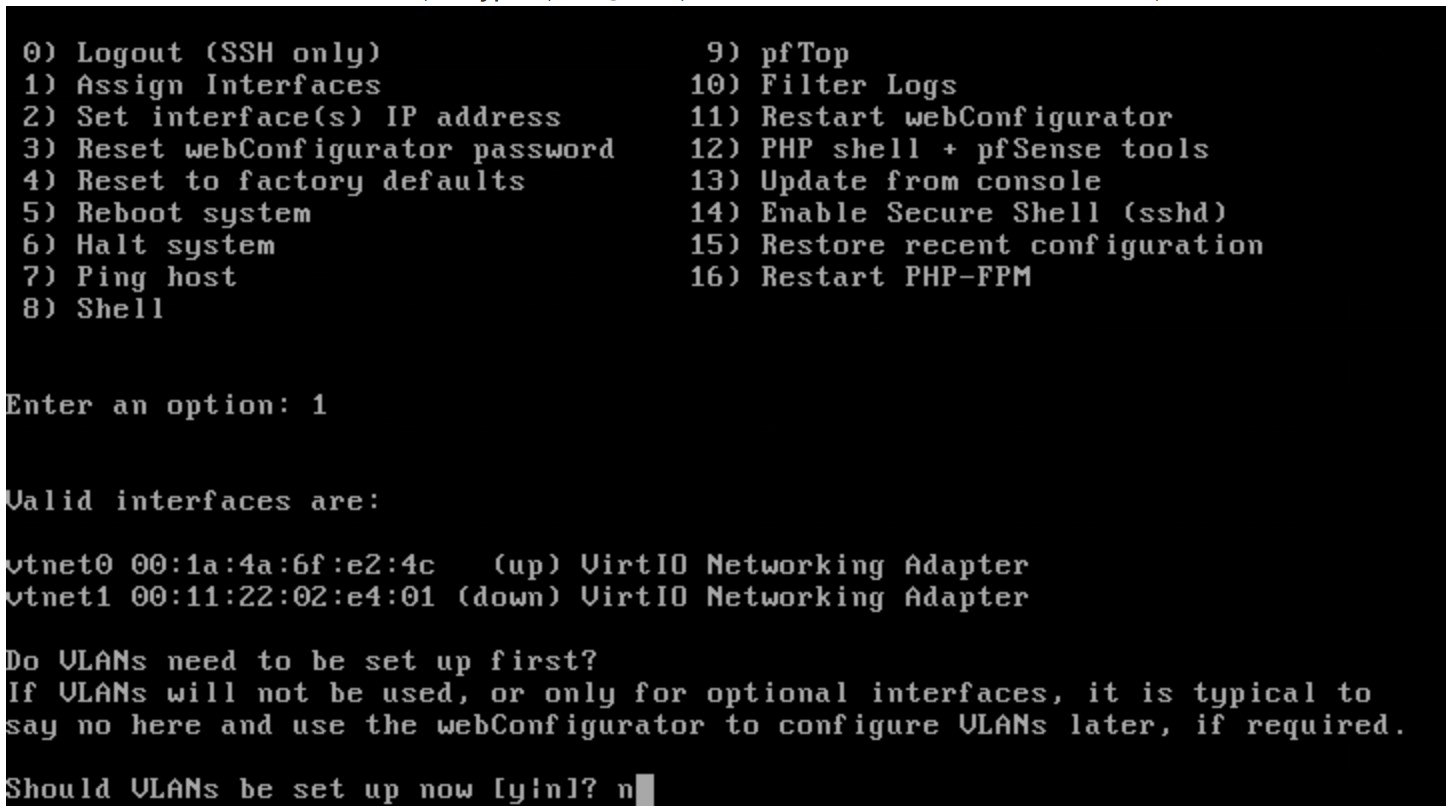The width and height of the screenshot is (1452, 812).
Task: Select Restart webConfigurator entry
Action: click(x=931, y=117)
